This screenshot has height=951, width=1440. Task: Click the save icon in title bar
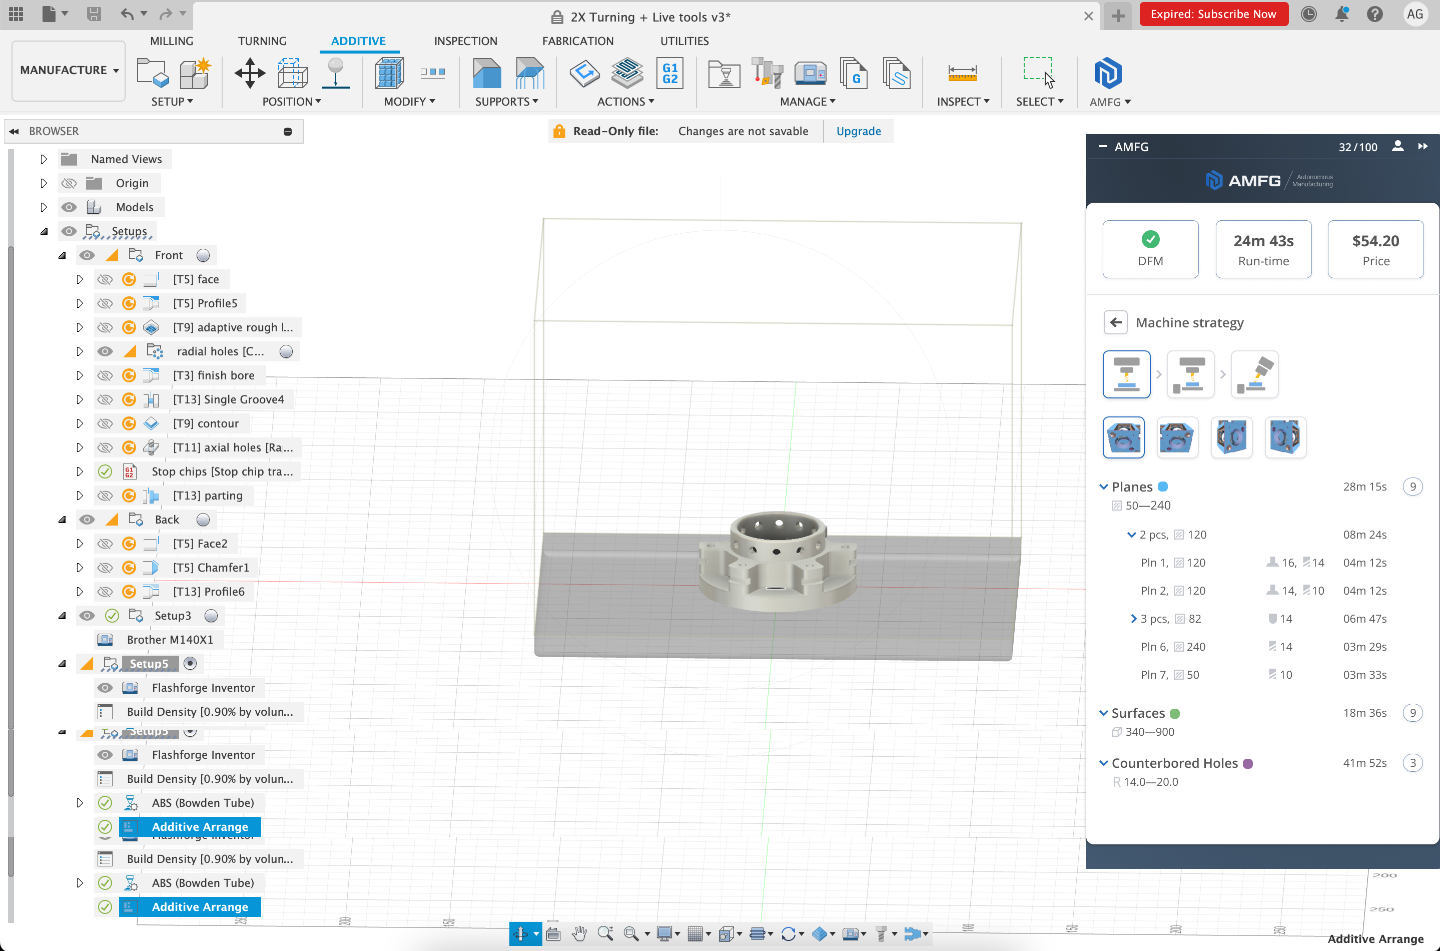[93, 14]
